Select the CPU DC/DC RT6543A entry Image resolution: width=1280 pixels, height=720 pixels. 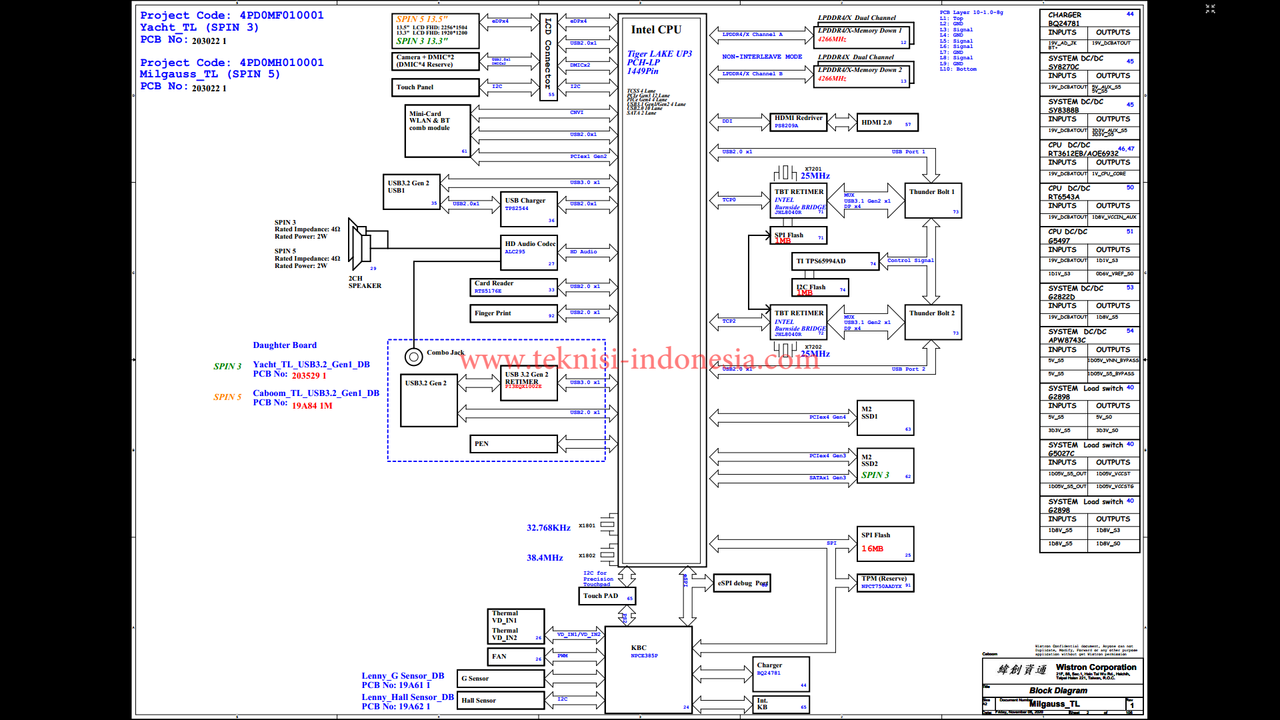1091,192
